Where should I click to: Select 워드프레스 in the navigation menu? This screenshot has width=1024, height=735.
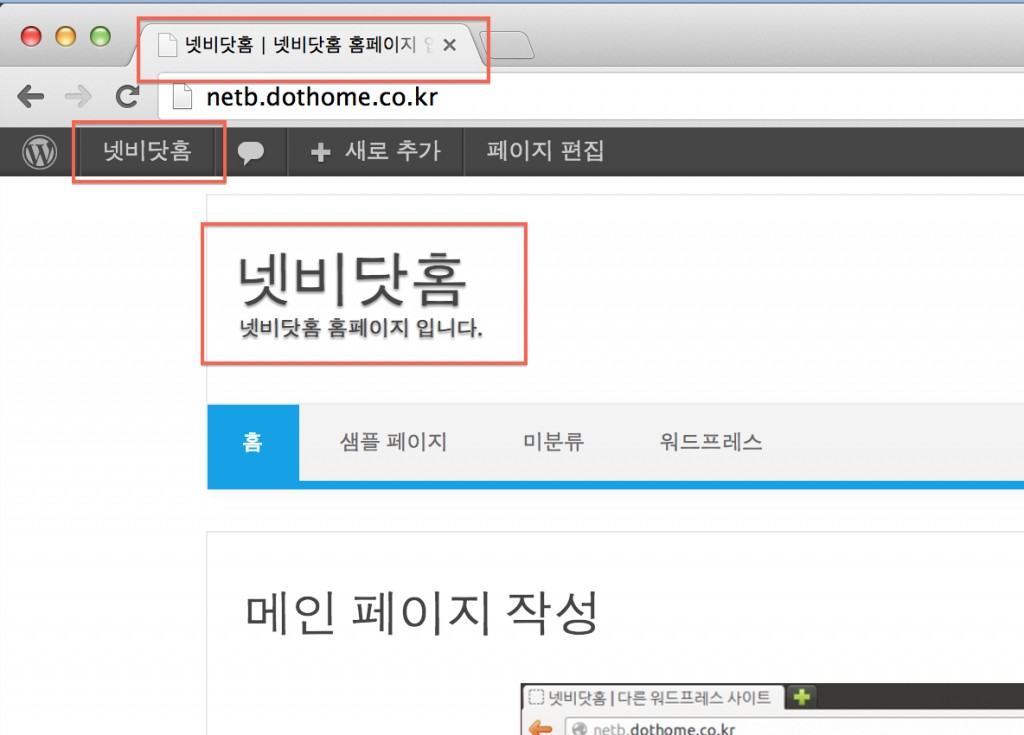point(711,442)
